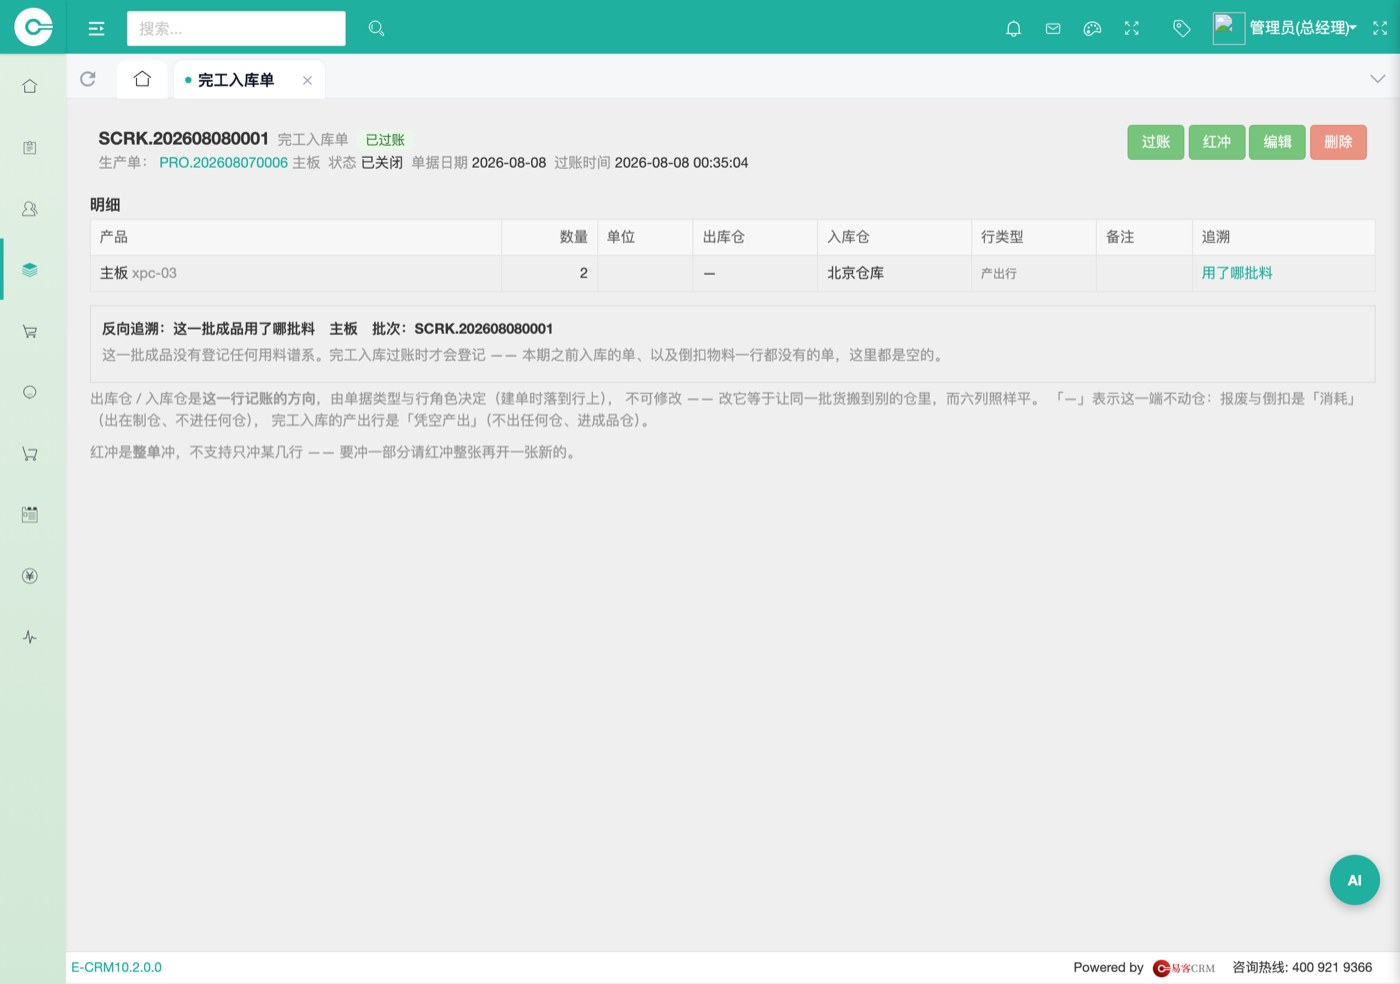Click document number SCRK.202608080001 heading
The width and height of the screenshot is (1400, 984).
point(183,139)
